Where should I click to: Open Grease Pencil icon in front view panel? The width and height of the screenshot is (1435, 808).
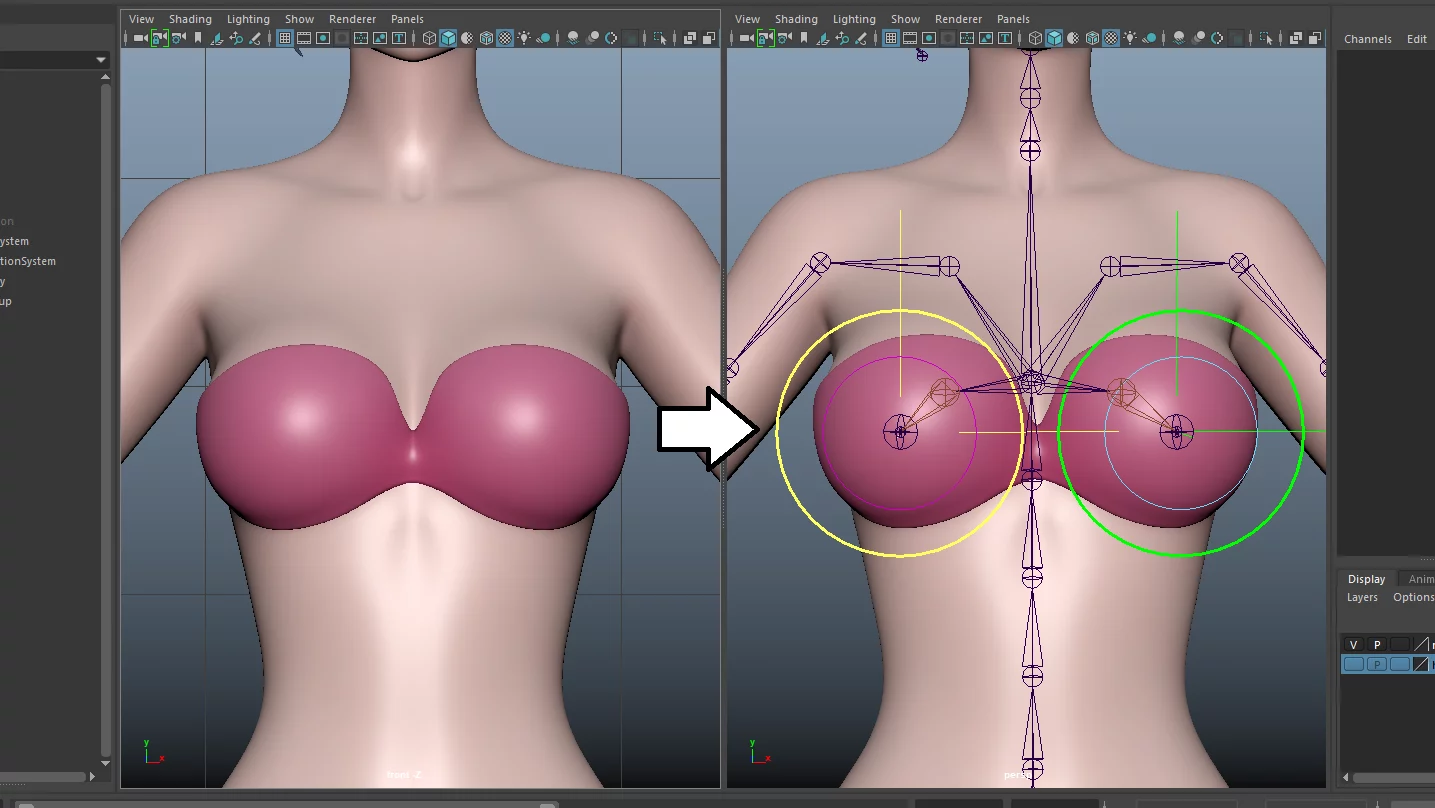coord(255,38)
